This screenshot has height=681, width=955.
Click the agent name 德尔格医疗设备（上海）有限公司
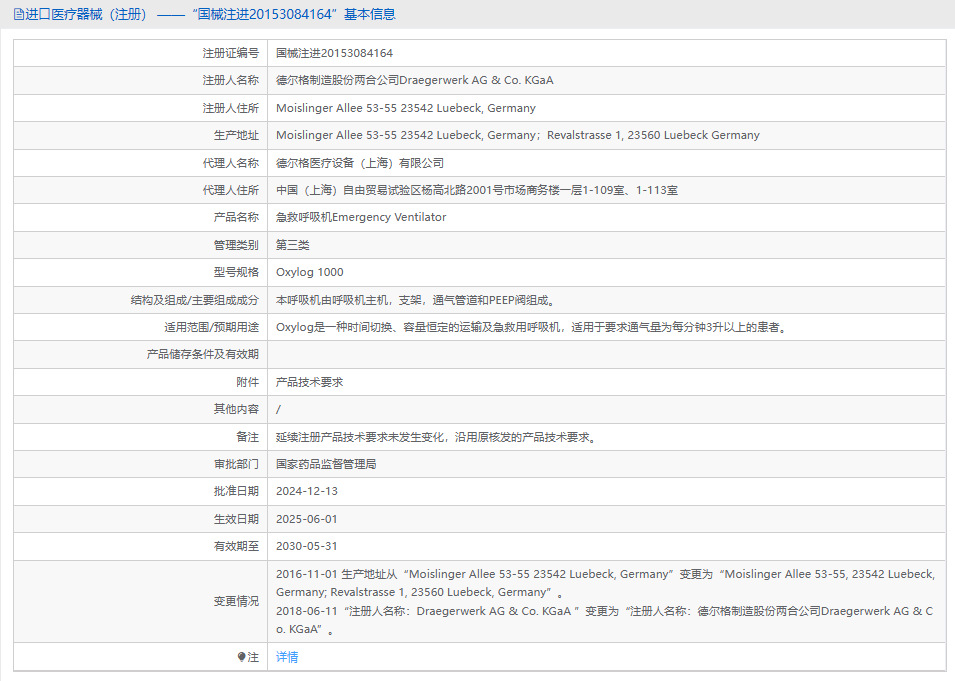tap(359, 163)
